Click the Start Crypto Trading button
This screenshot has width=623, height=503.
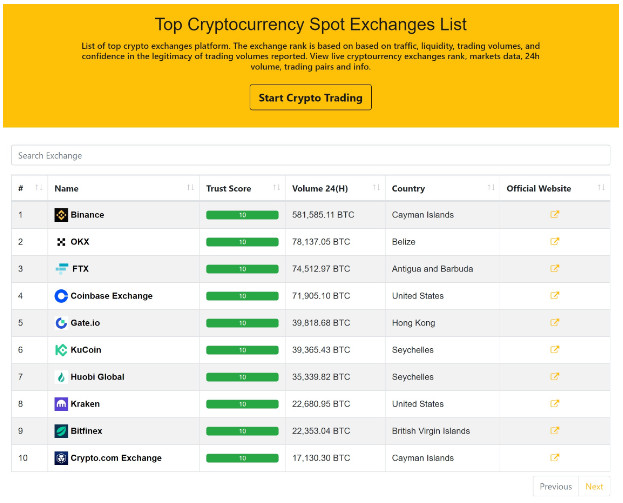click(x=311, y=97)
